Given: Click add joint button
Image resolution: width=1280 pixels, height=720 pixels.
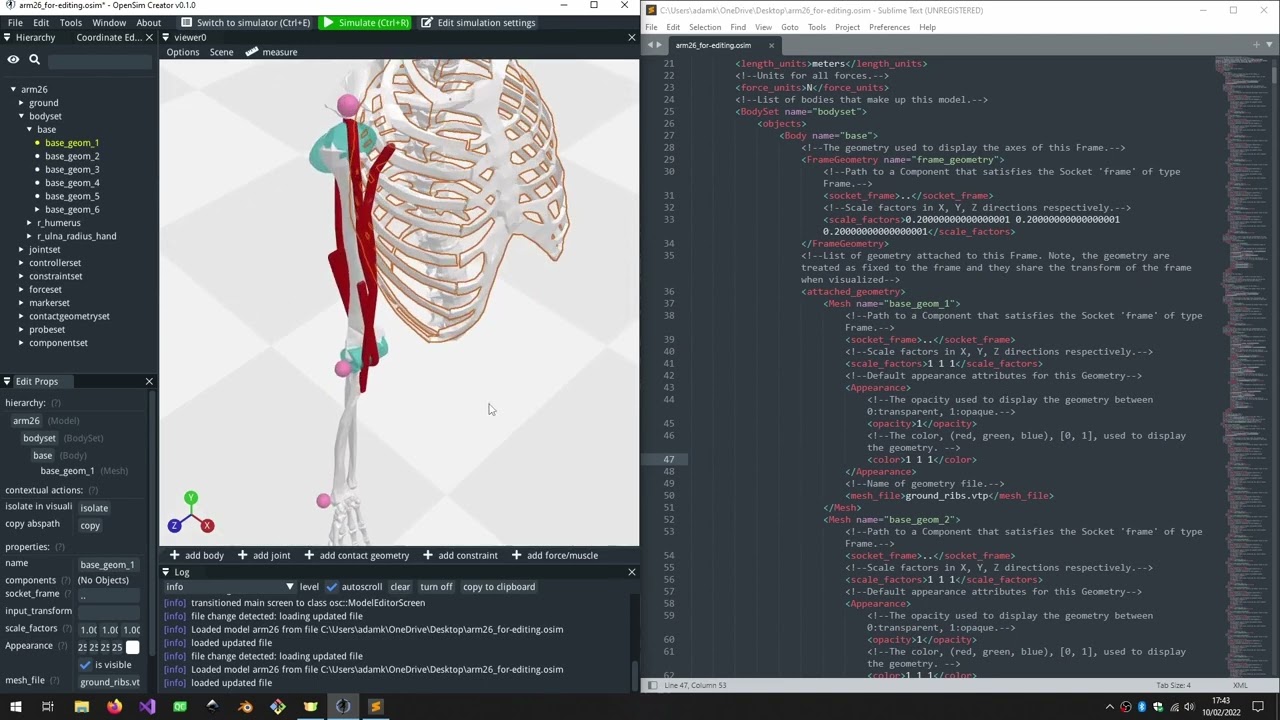Looking at the screenshot, I should coord(263,555).
